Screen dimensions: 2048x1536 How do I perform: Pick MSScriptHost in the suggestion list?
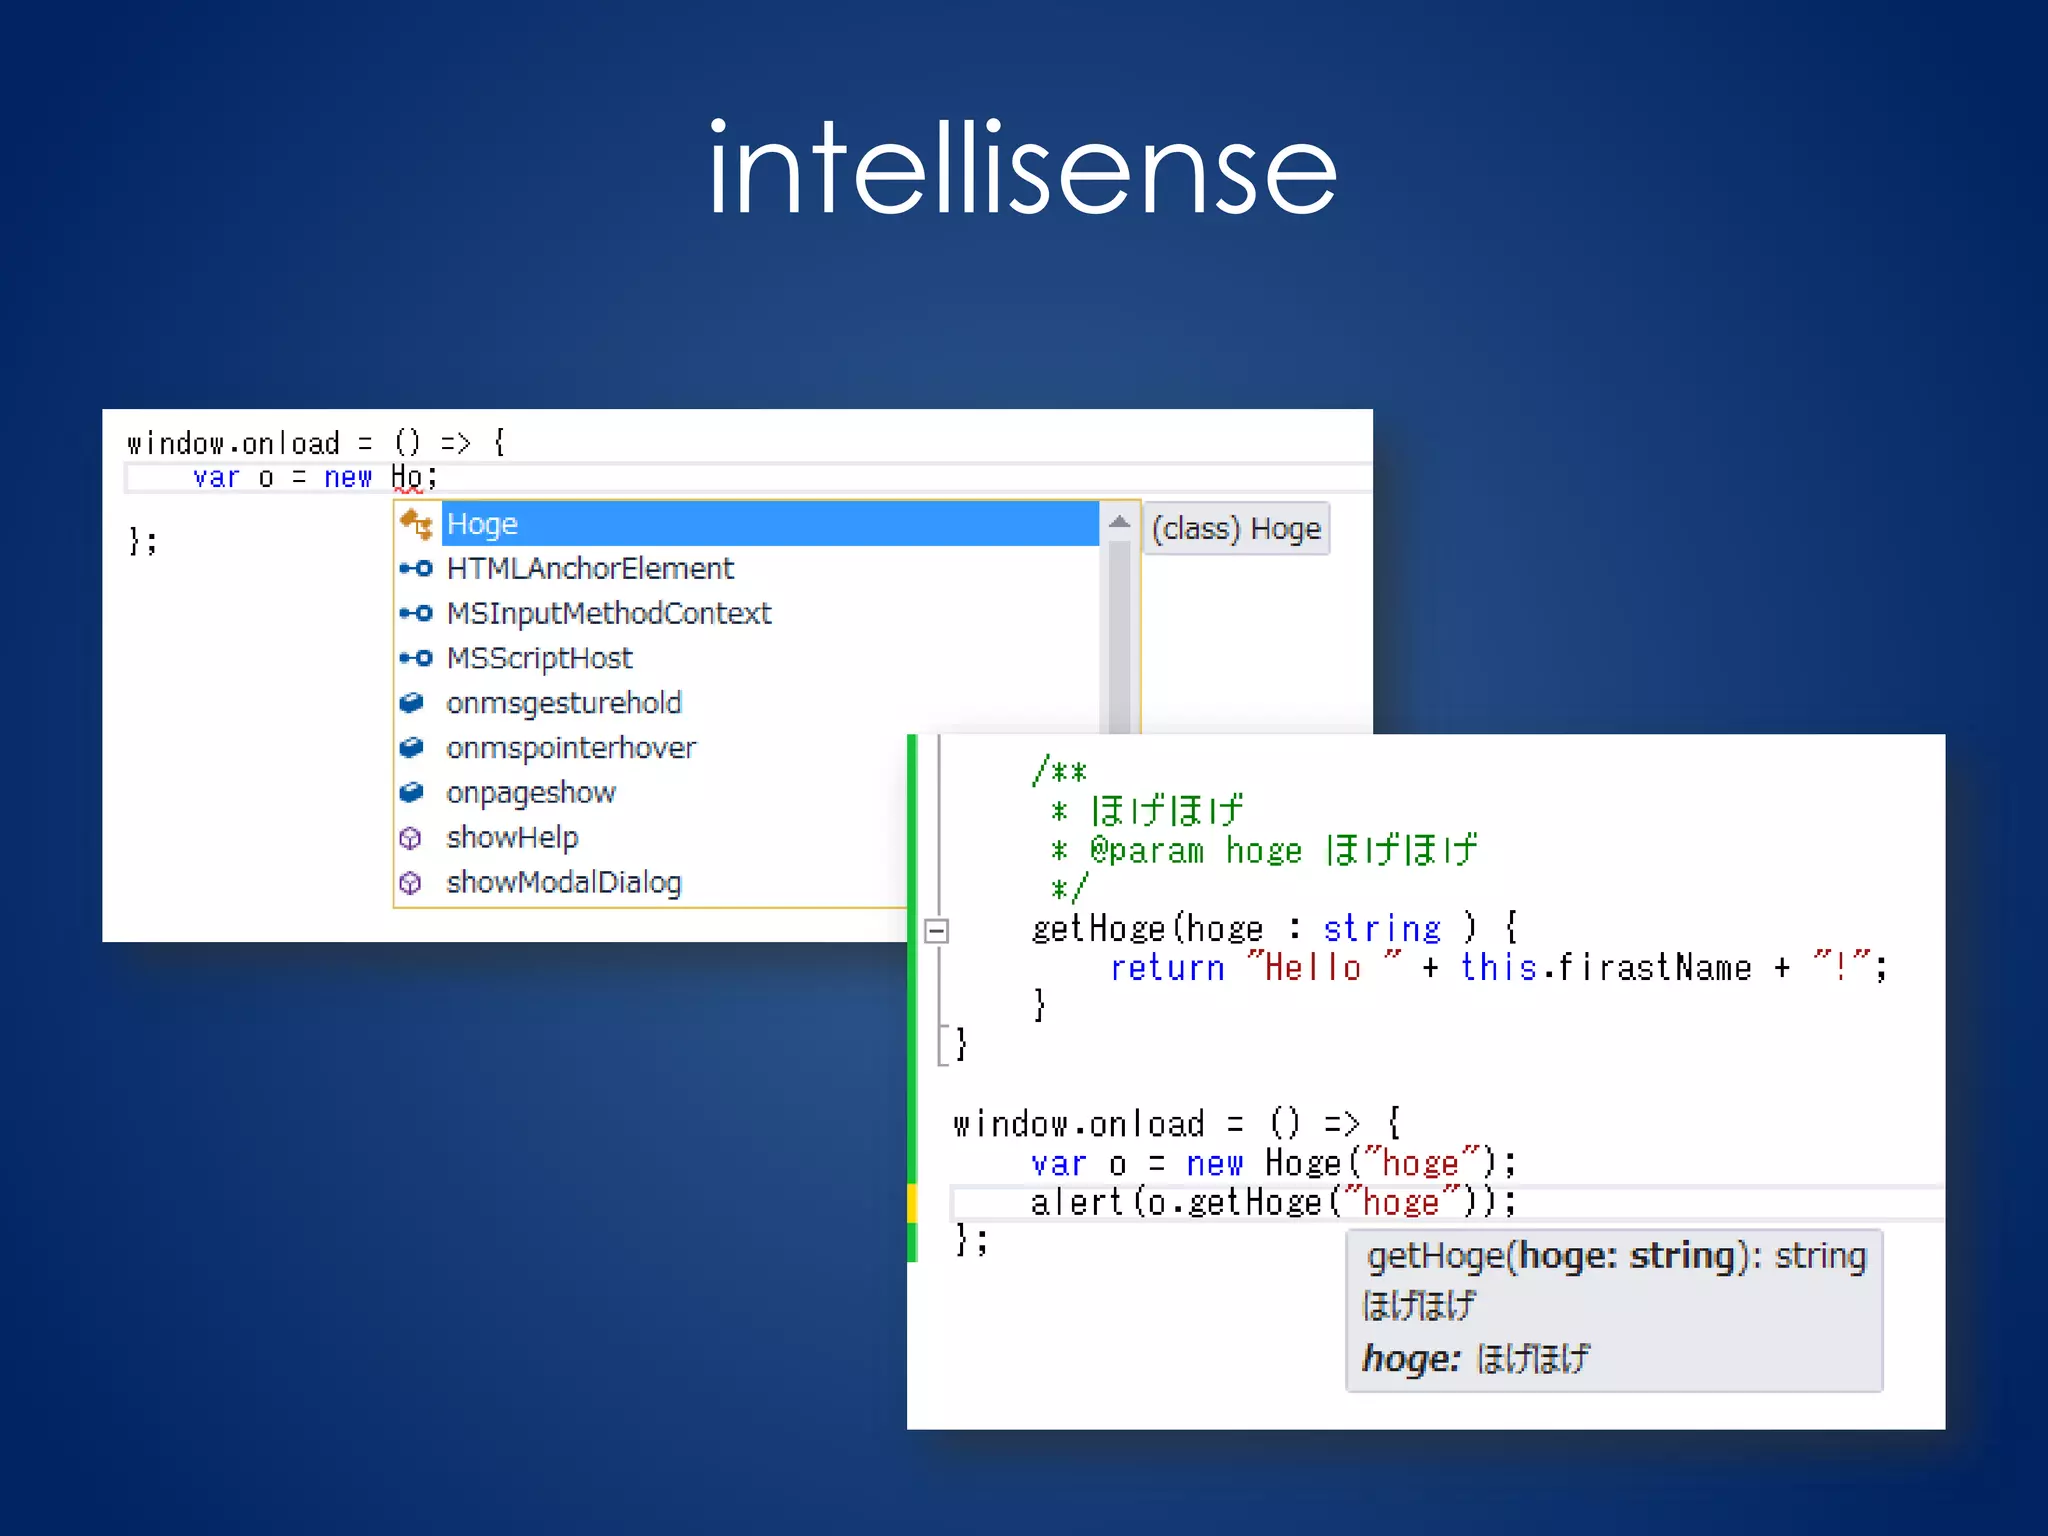(540, 658)
